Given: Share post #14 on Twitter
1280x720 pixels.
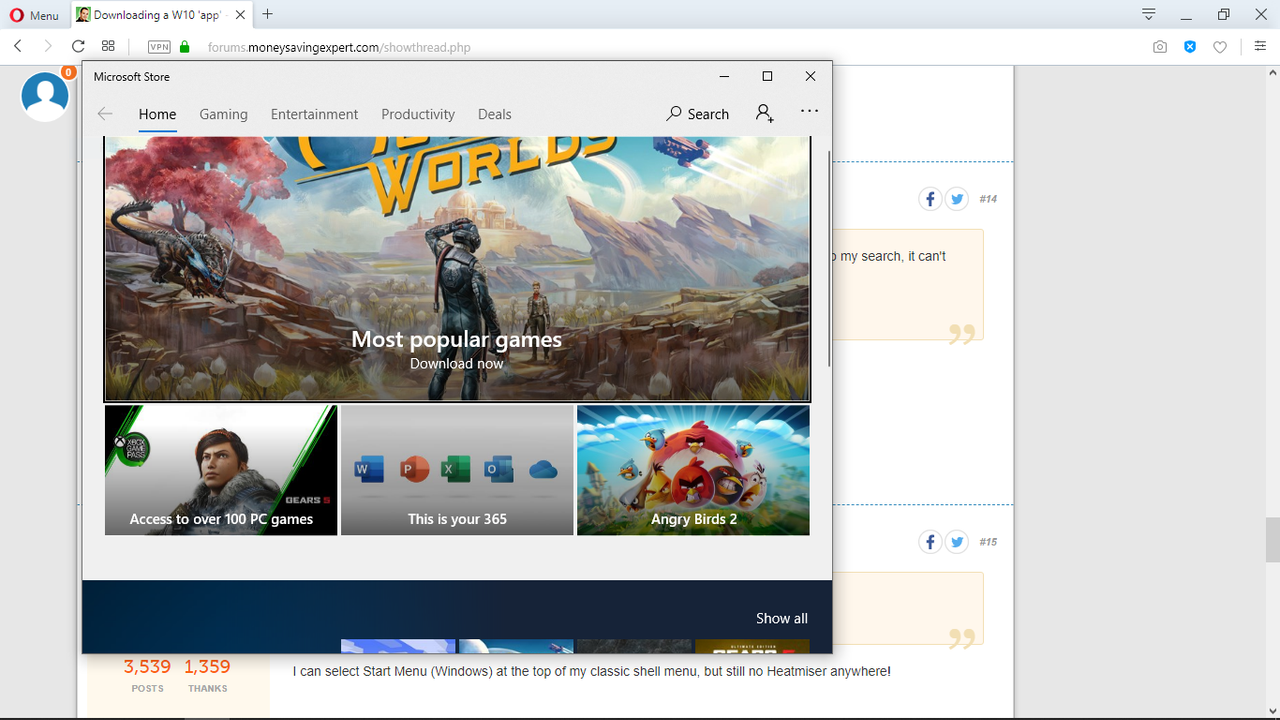Looking at the screenshot, I should (x=957, y=199).
